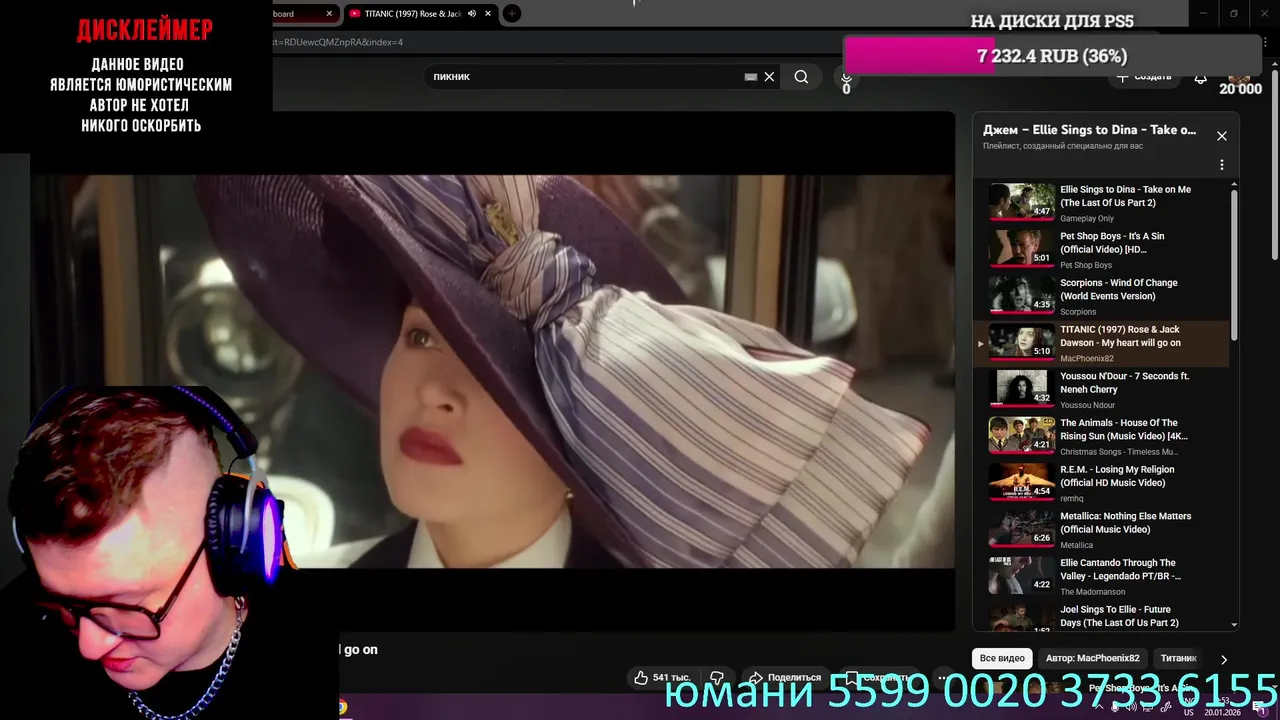This screenshot has height=720, width=1280.
Task: Select the 'Титаник' filter chip
Action: (1178, 658)
